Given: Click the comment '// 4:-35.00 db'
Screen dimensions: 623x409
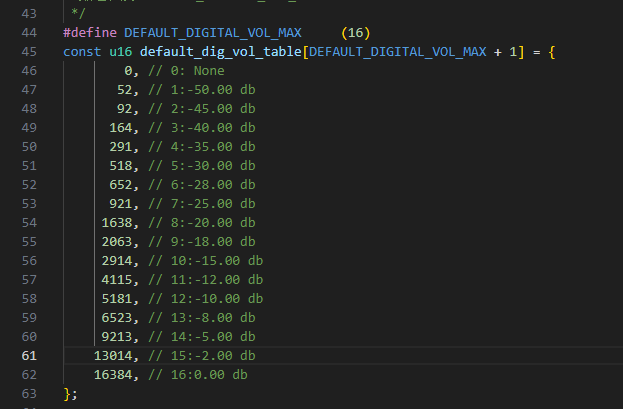Looking at the screenshot, I should (x=202, y=147).
